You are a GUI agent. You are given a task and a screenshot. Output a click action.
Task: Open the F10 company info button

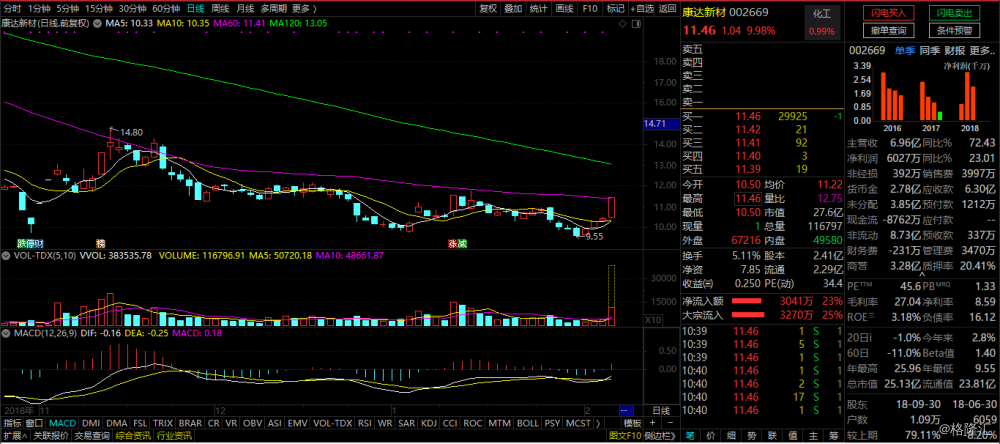pos(590,8)
